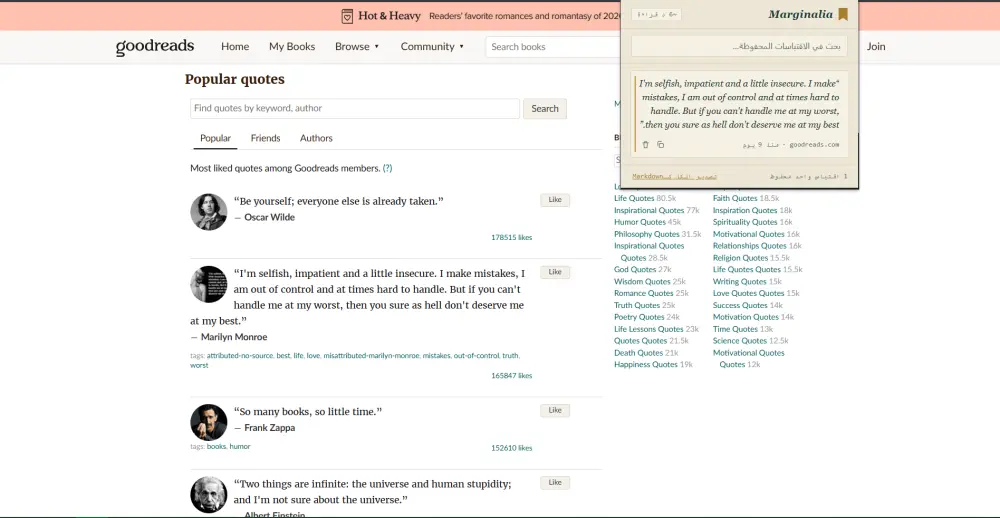Screen dimensions: 1000x518
Task: Open the (?) help link
Action: (387, 168)
